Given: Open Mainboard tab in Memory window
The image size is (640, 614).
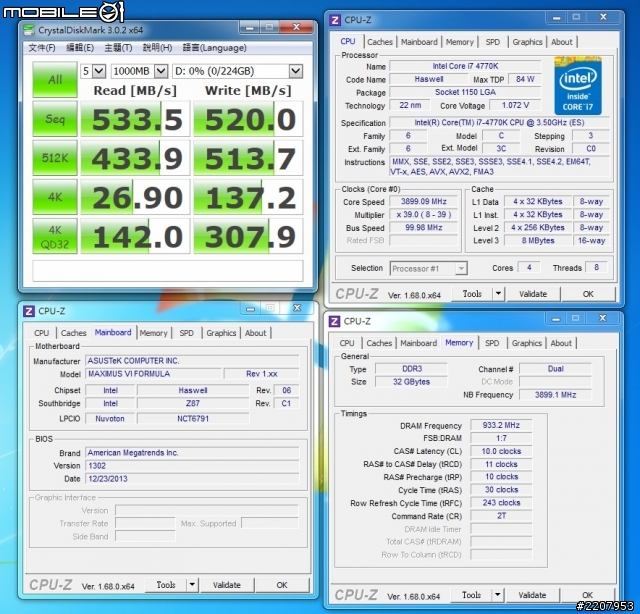Looking at the screenshot, I should (418, 343).
